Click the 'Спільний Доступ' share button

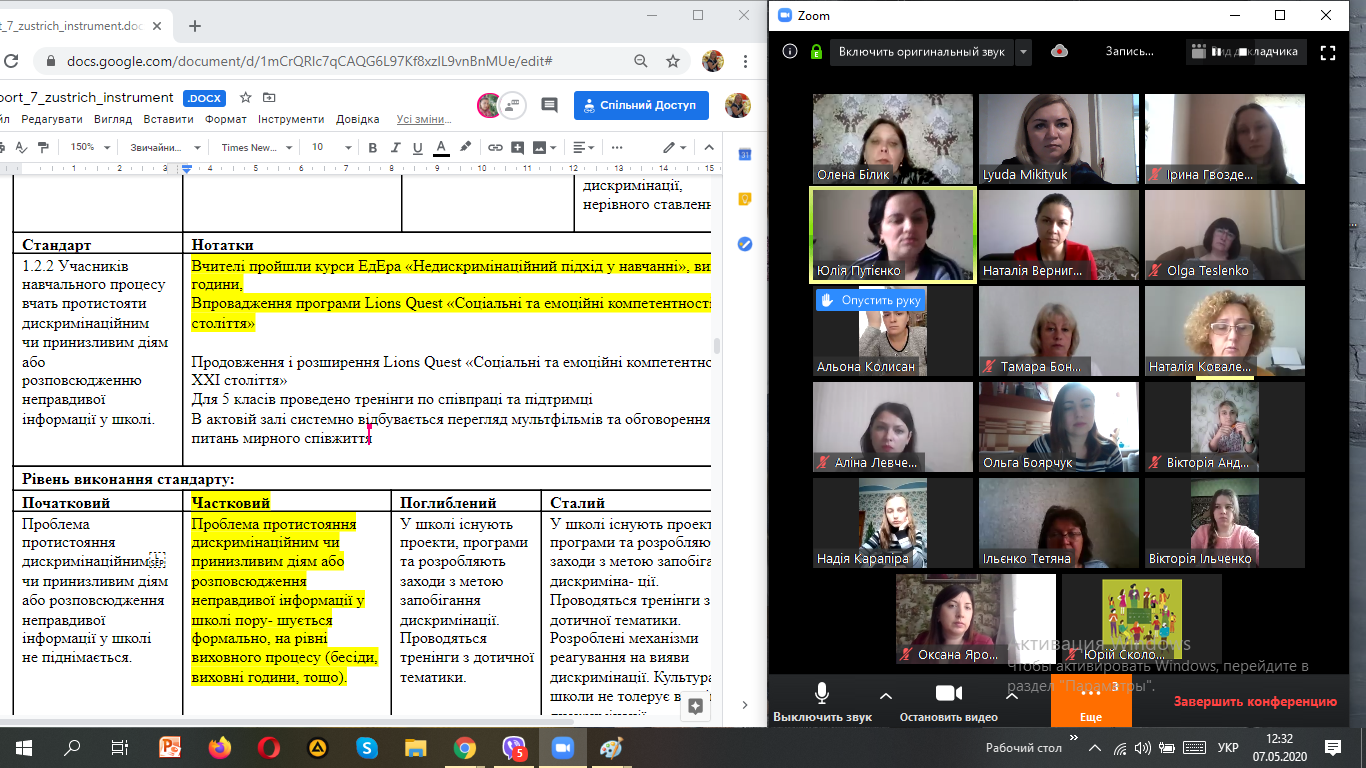pos(641,105)
